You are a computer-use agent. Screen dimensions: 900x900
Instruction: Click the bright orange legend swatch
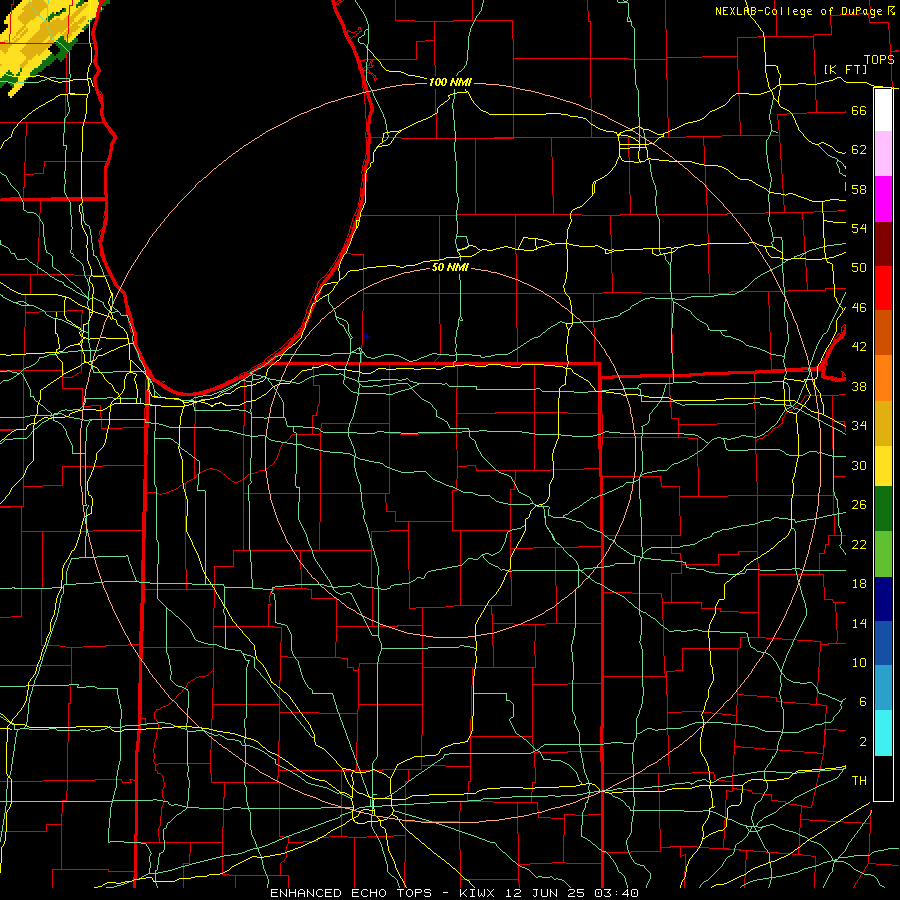[883, 378]
